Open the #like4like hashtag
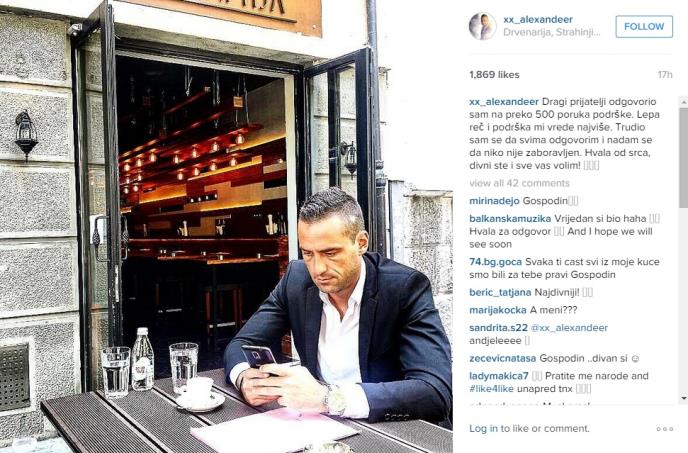 pyautogui.click(x=491, y=389)
